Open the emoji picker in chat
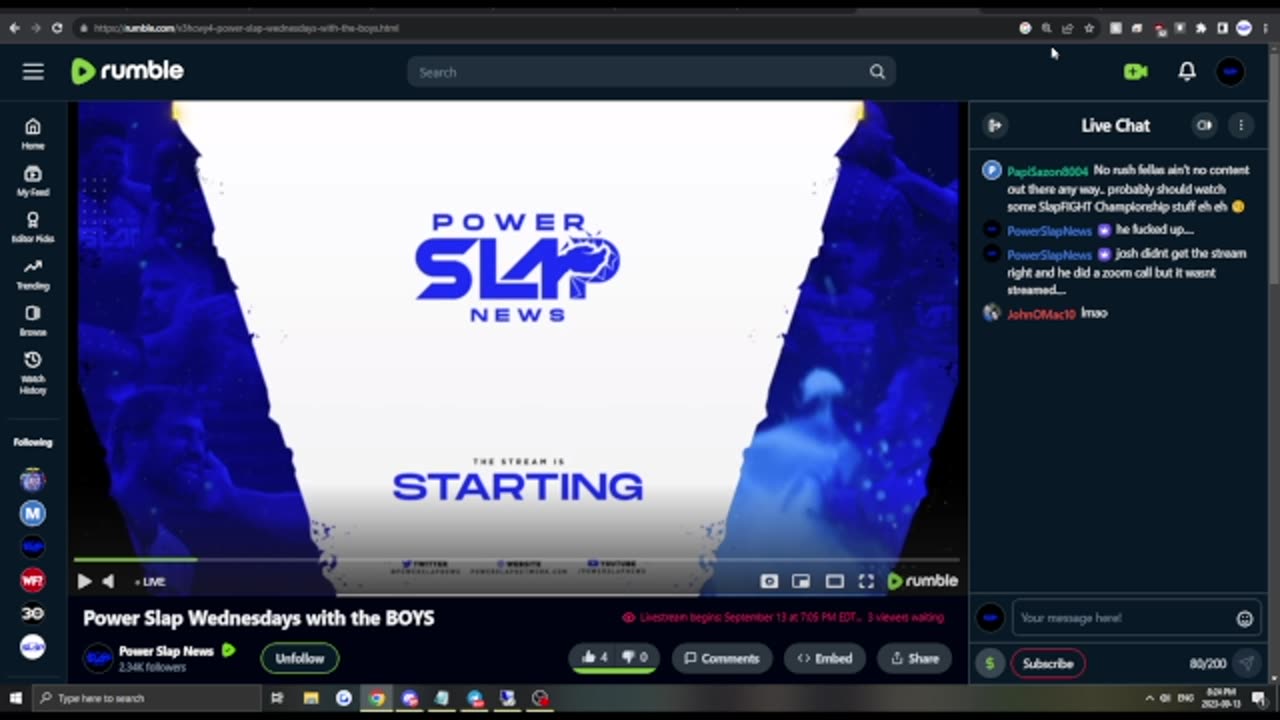This screenshot has width=1280, height=720. coord(1245,618)
